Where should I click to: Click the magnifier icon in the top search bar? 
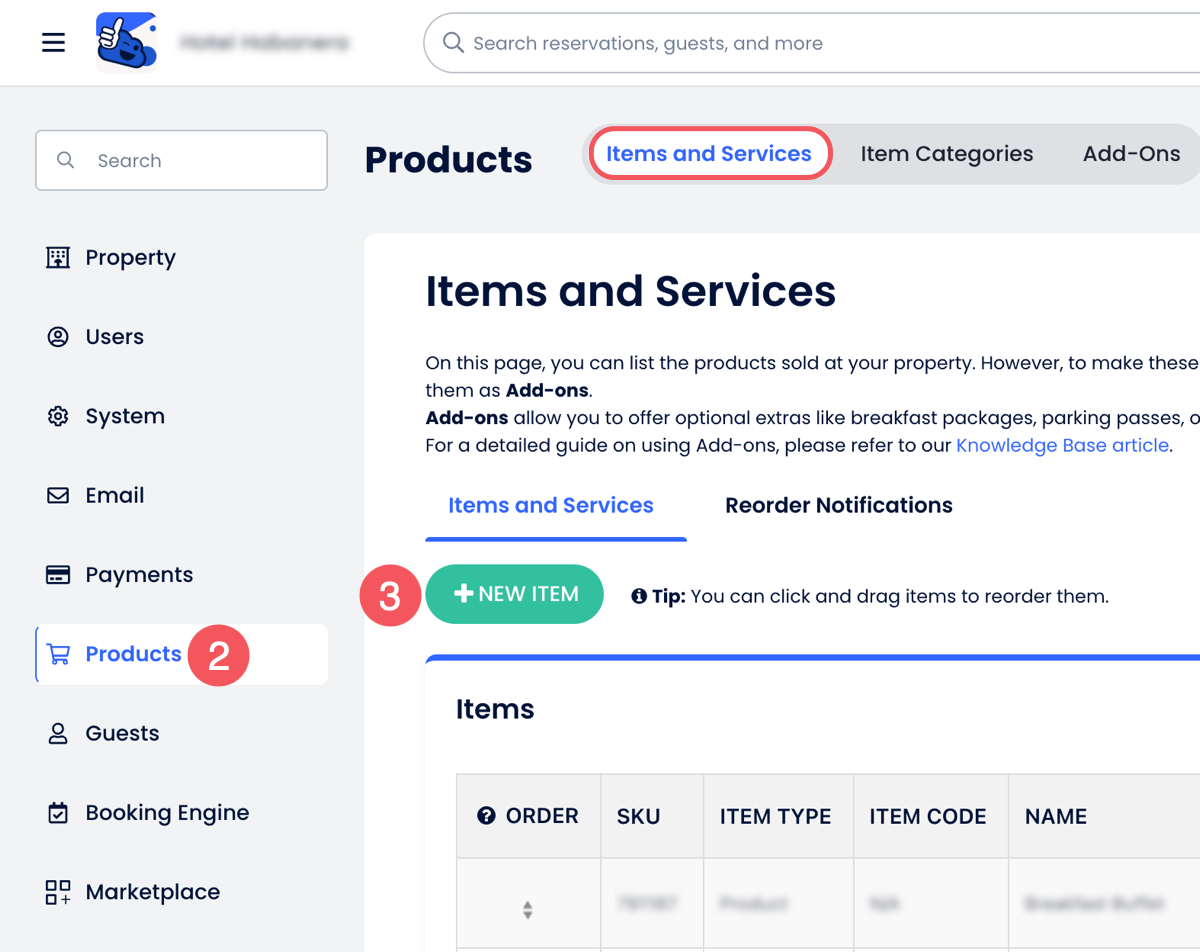point(453,43)
